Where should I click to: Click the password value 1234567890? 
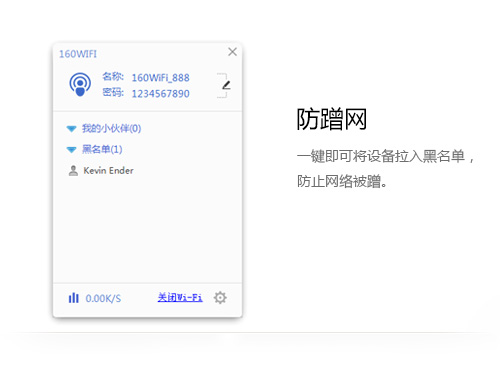coord(160,94)
